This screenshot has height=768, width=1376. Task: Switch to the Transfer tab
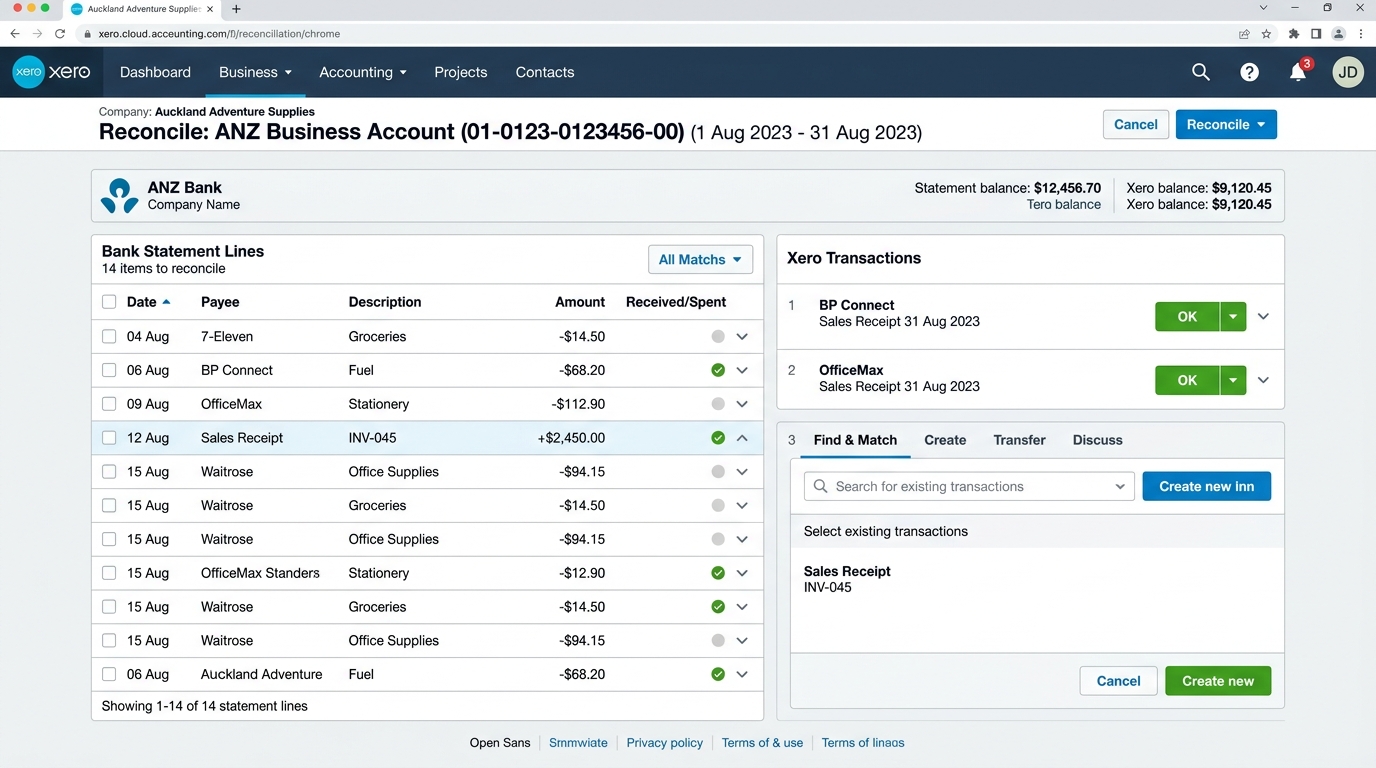pos(1019,440)
